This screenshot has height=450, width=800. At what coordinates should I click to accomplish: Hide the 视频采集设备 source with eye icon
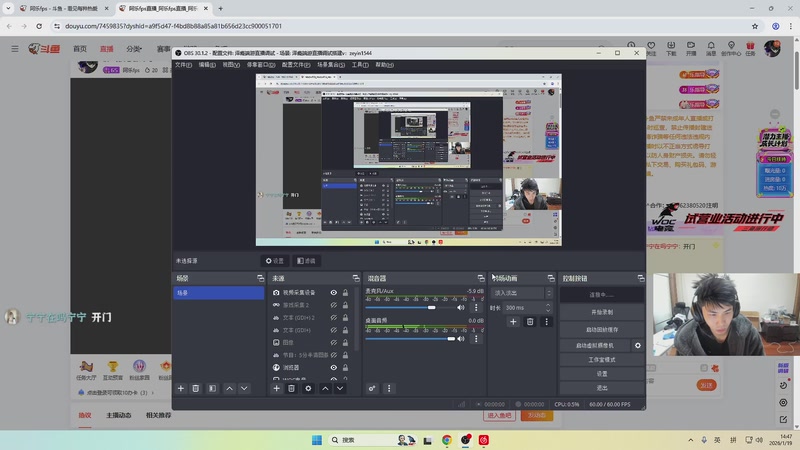tap(333, 293)
